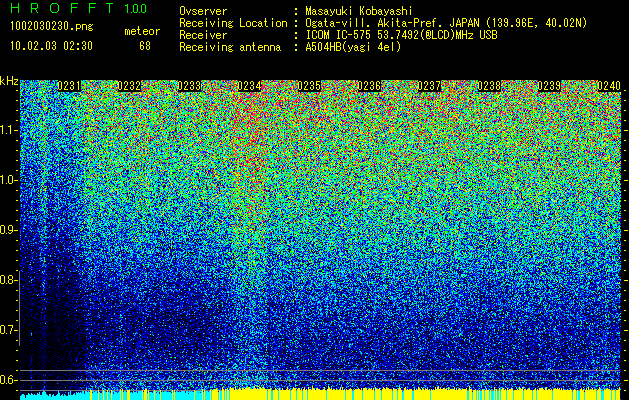
Task: Click the 0.9 frequency axis label
Action: point(8,230)
